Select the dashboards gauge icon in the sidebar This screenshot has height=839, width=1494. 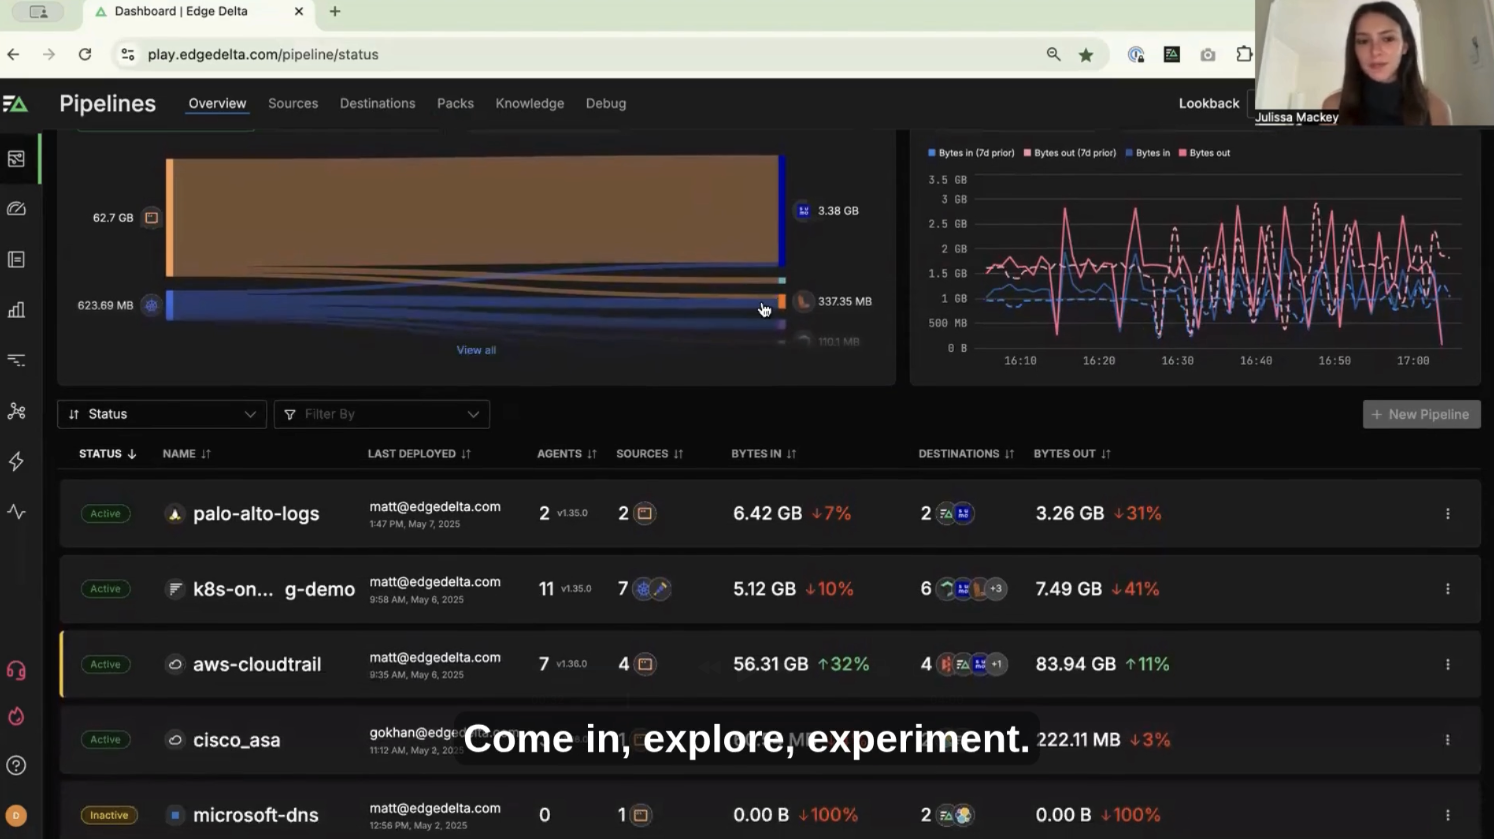pyautogui.click(x=16, y=208)
